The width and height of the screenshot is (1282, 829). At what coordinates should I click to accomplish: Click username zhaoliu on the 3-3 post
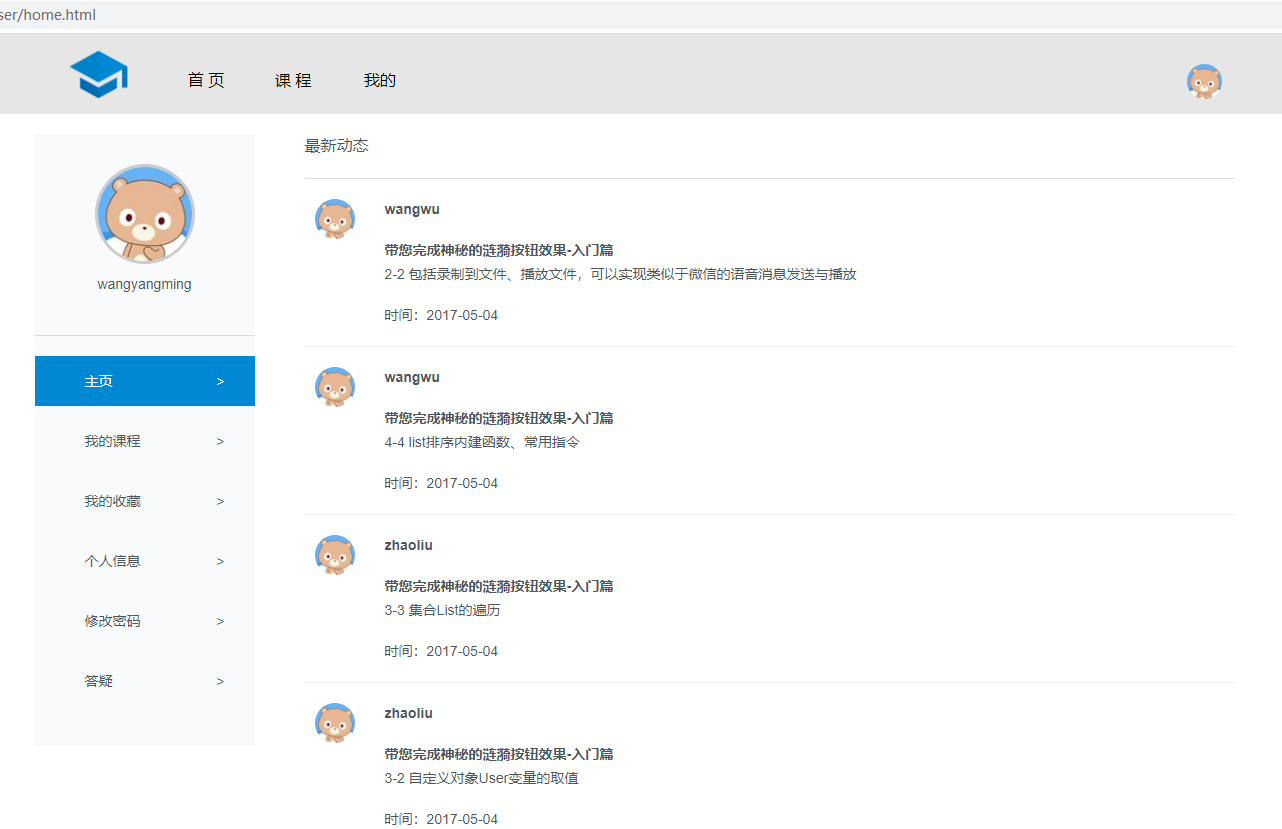pos(409,545)
